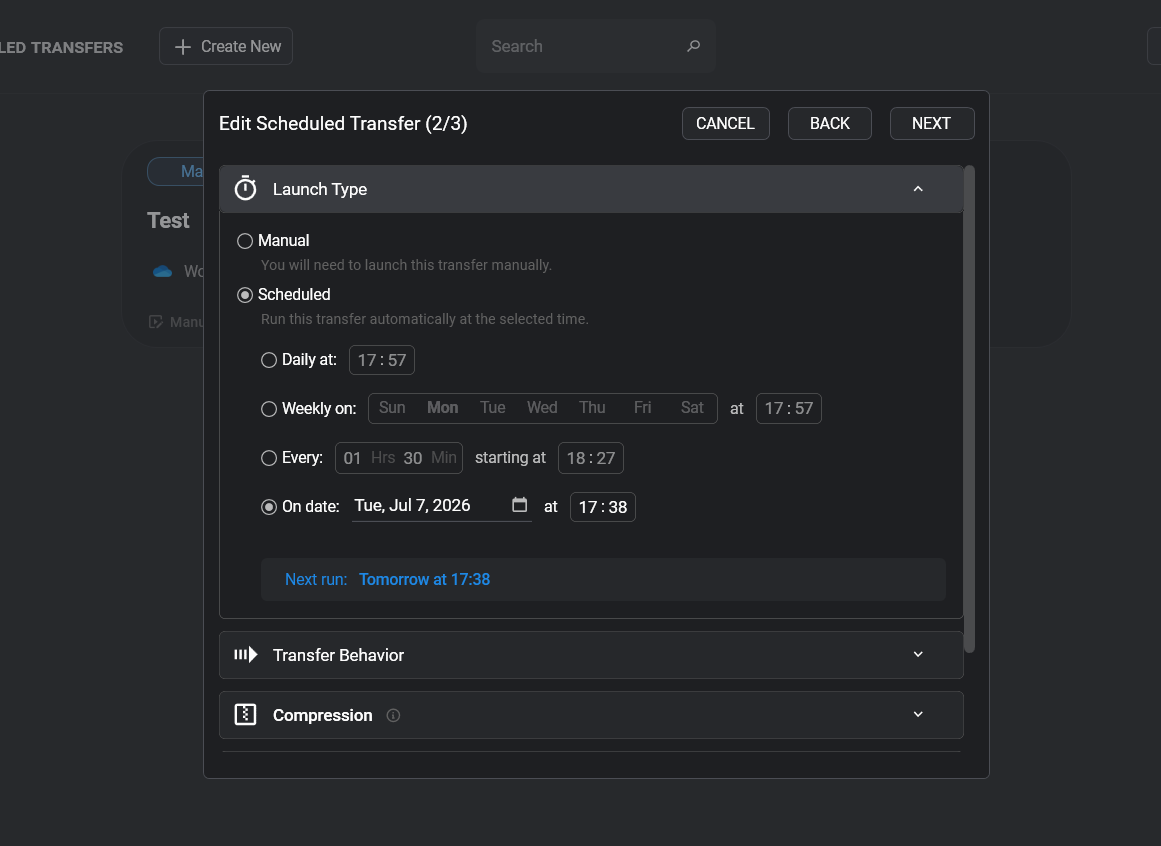Toggle Tue in weekly days
1161x846 pixels.
tap(492, 408)
